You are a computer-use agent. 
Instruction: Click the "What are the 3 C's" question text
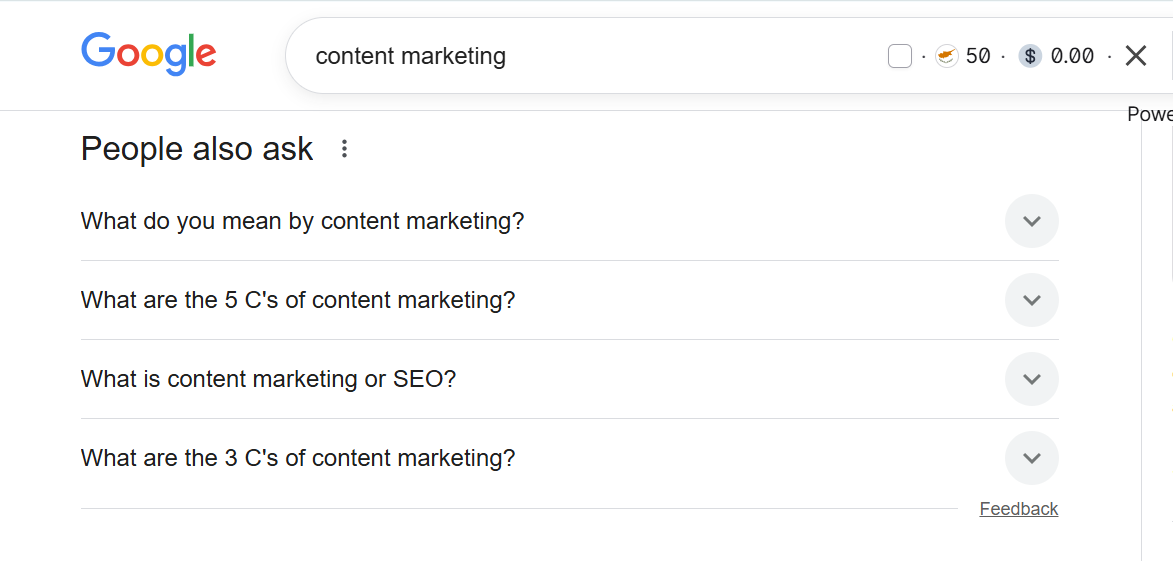[x=298, y=458]
